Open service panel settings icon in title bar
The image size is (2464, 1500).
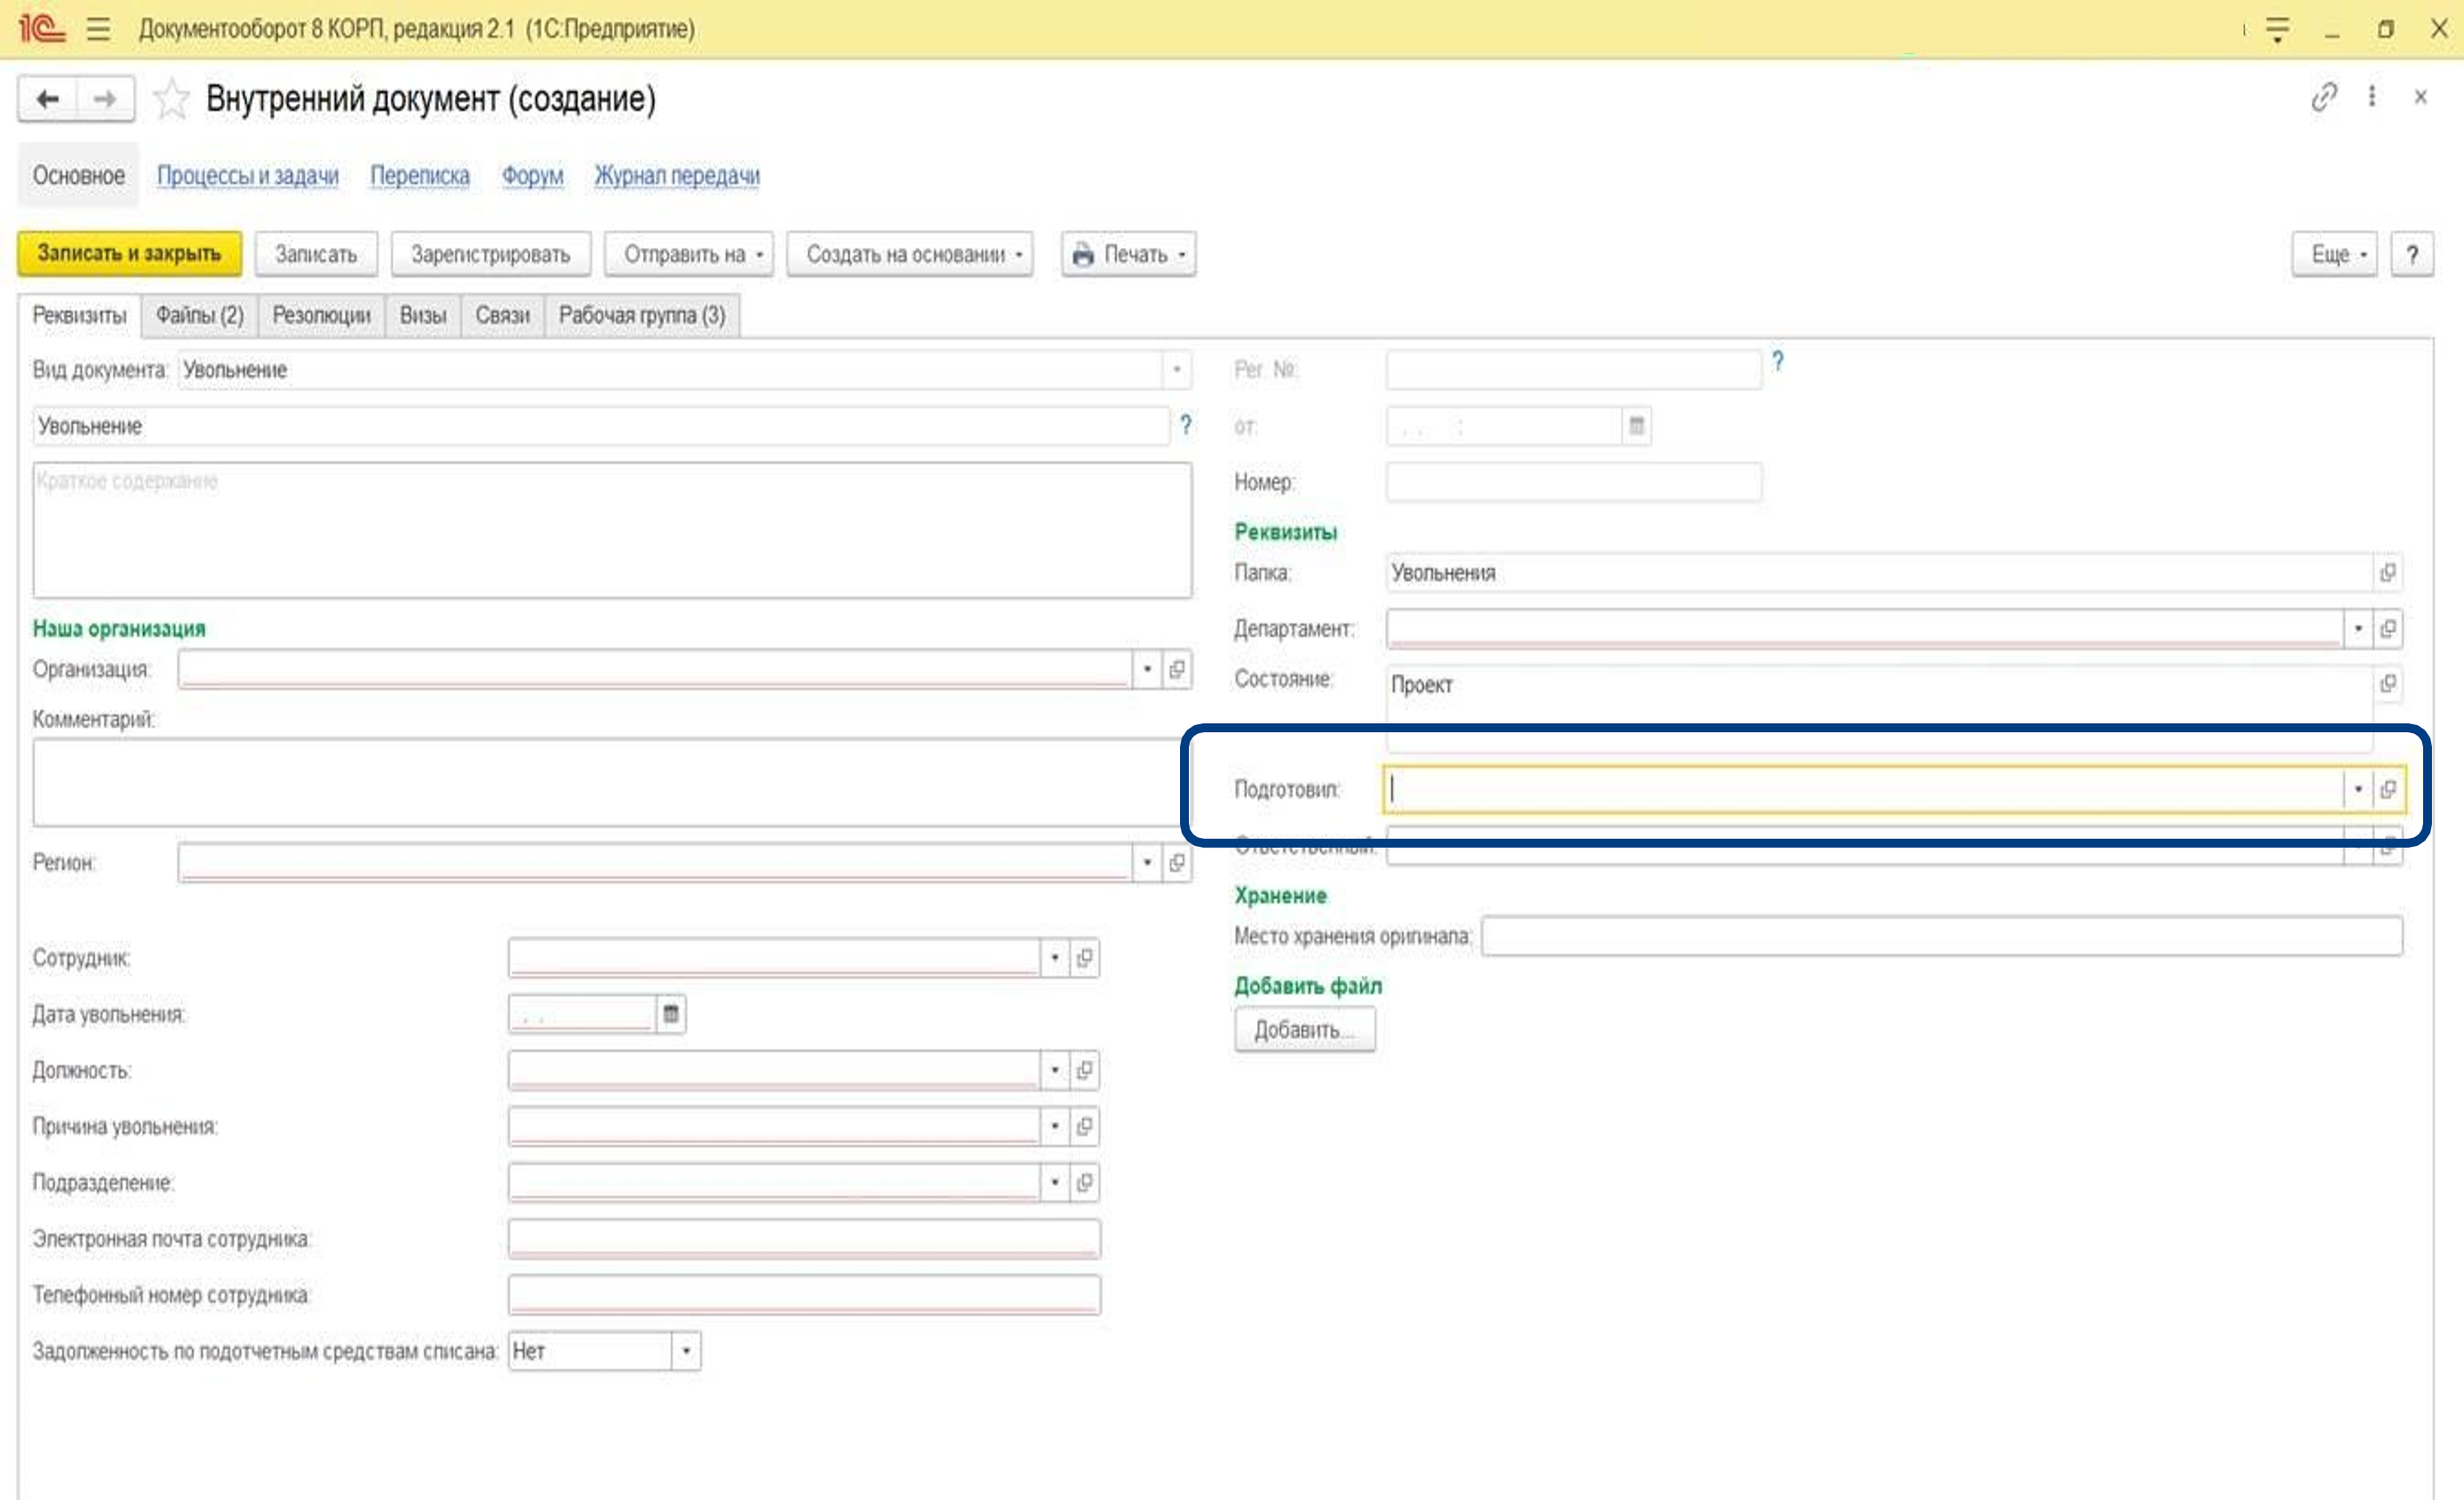click(x=2277, y=29)
